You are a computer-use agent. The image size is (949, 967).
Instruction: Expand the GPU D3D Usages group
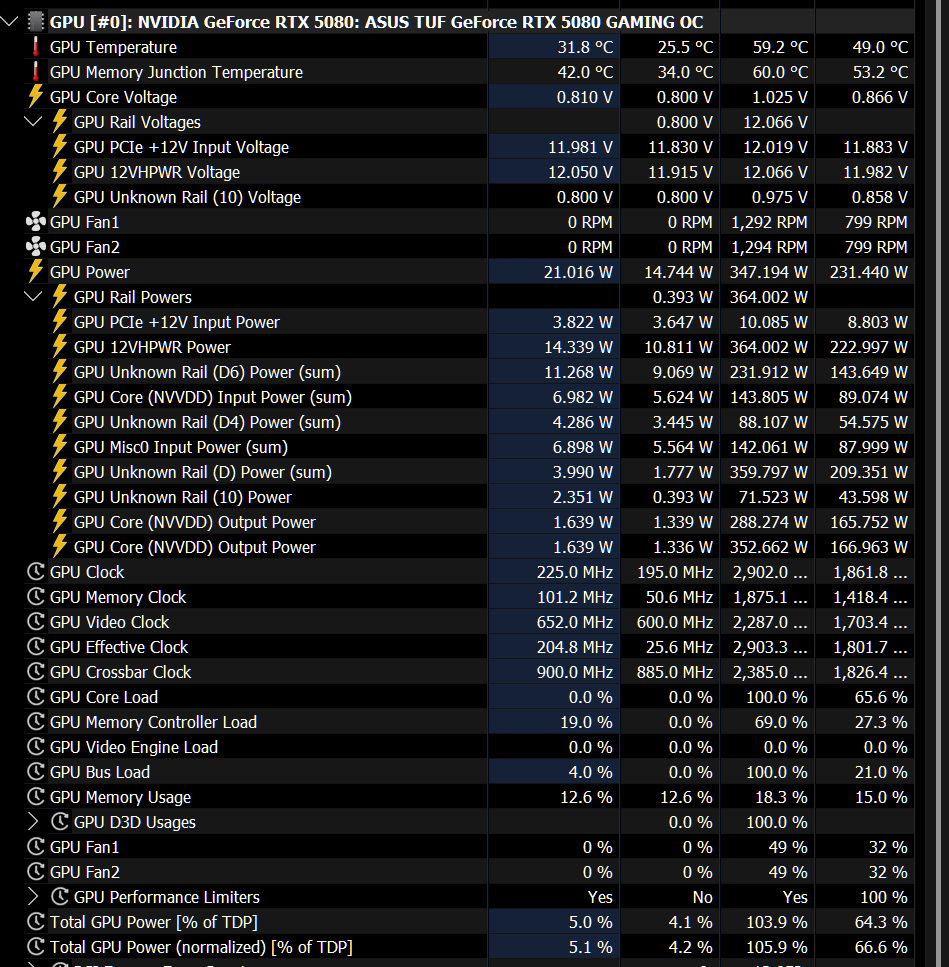[34, 822]
